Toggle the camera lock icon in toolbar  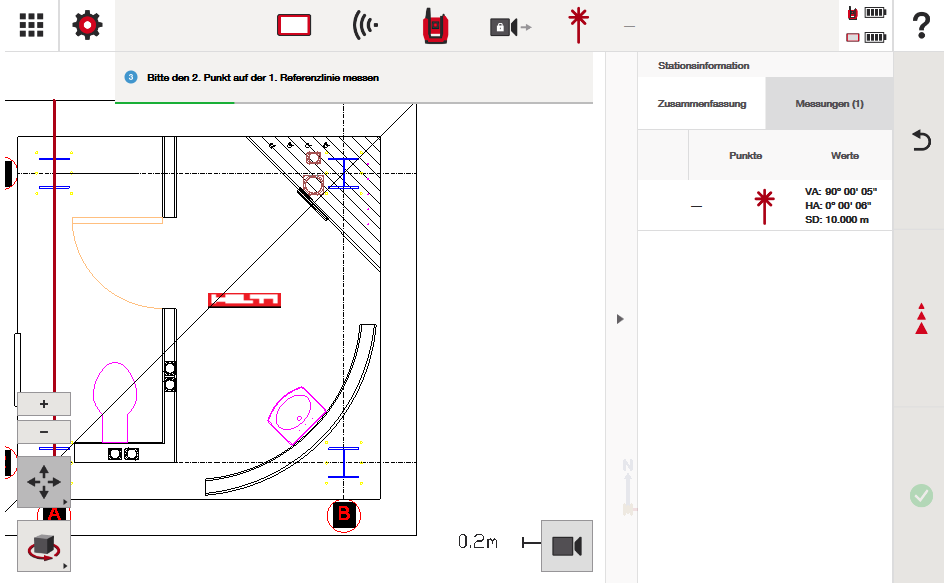coord(509,27)
